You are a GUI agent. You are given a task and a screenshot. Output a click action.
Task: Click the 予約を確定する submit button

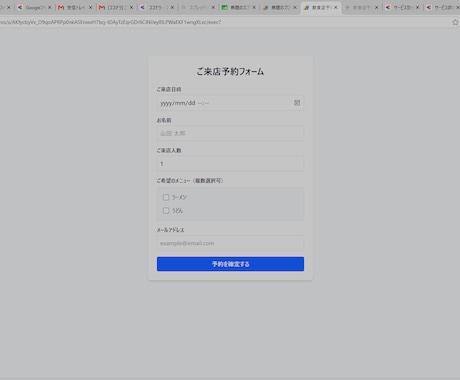tap(230, 264)
